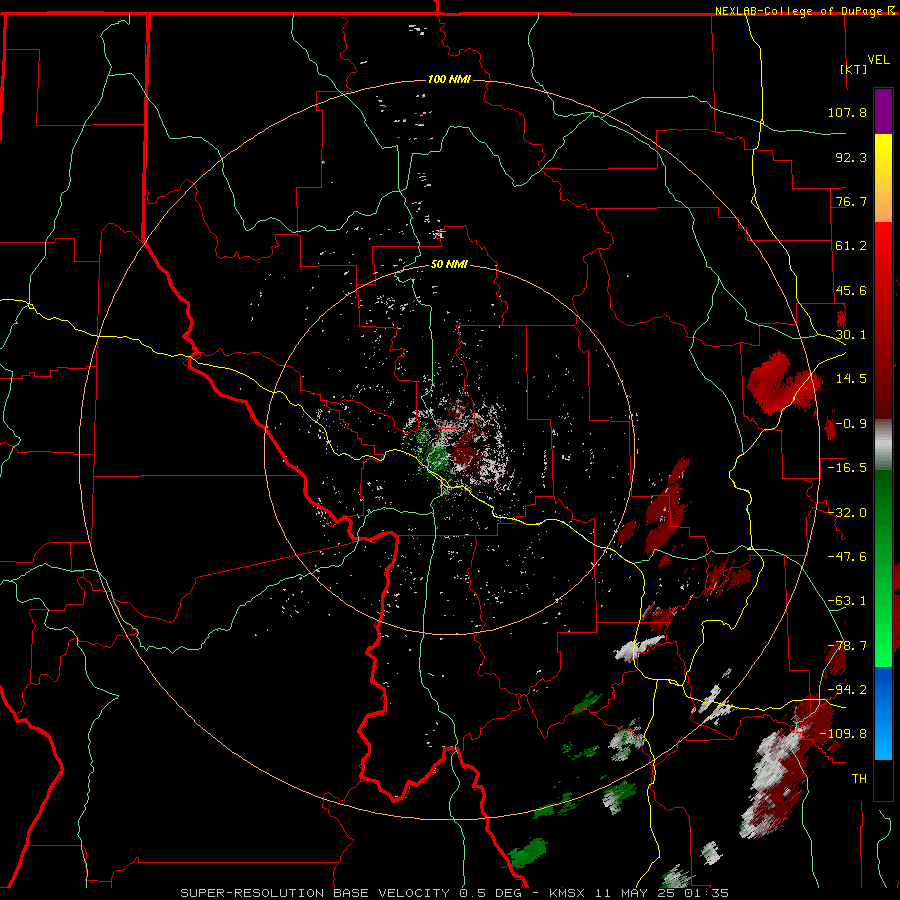Select the 76.7 scale value

(851, 201)
